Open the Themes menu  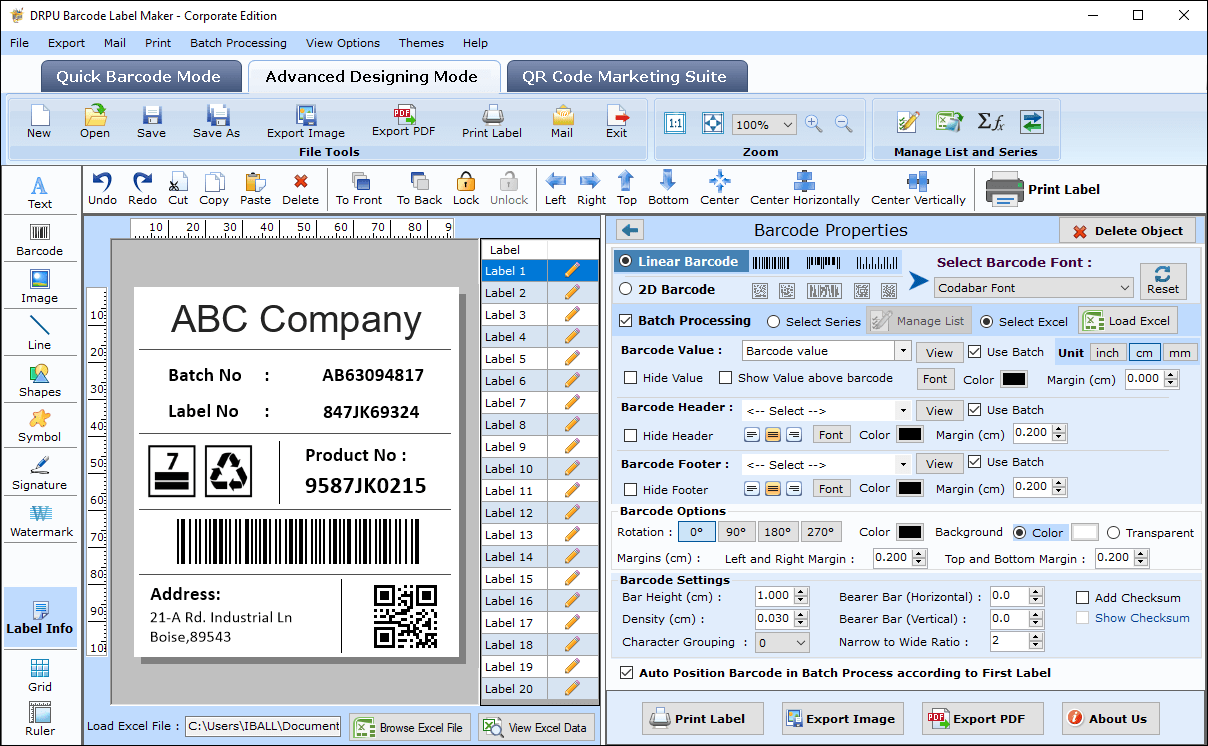click(421, 43)
